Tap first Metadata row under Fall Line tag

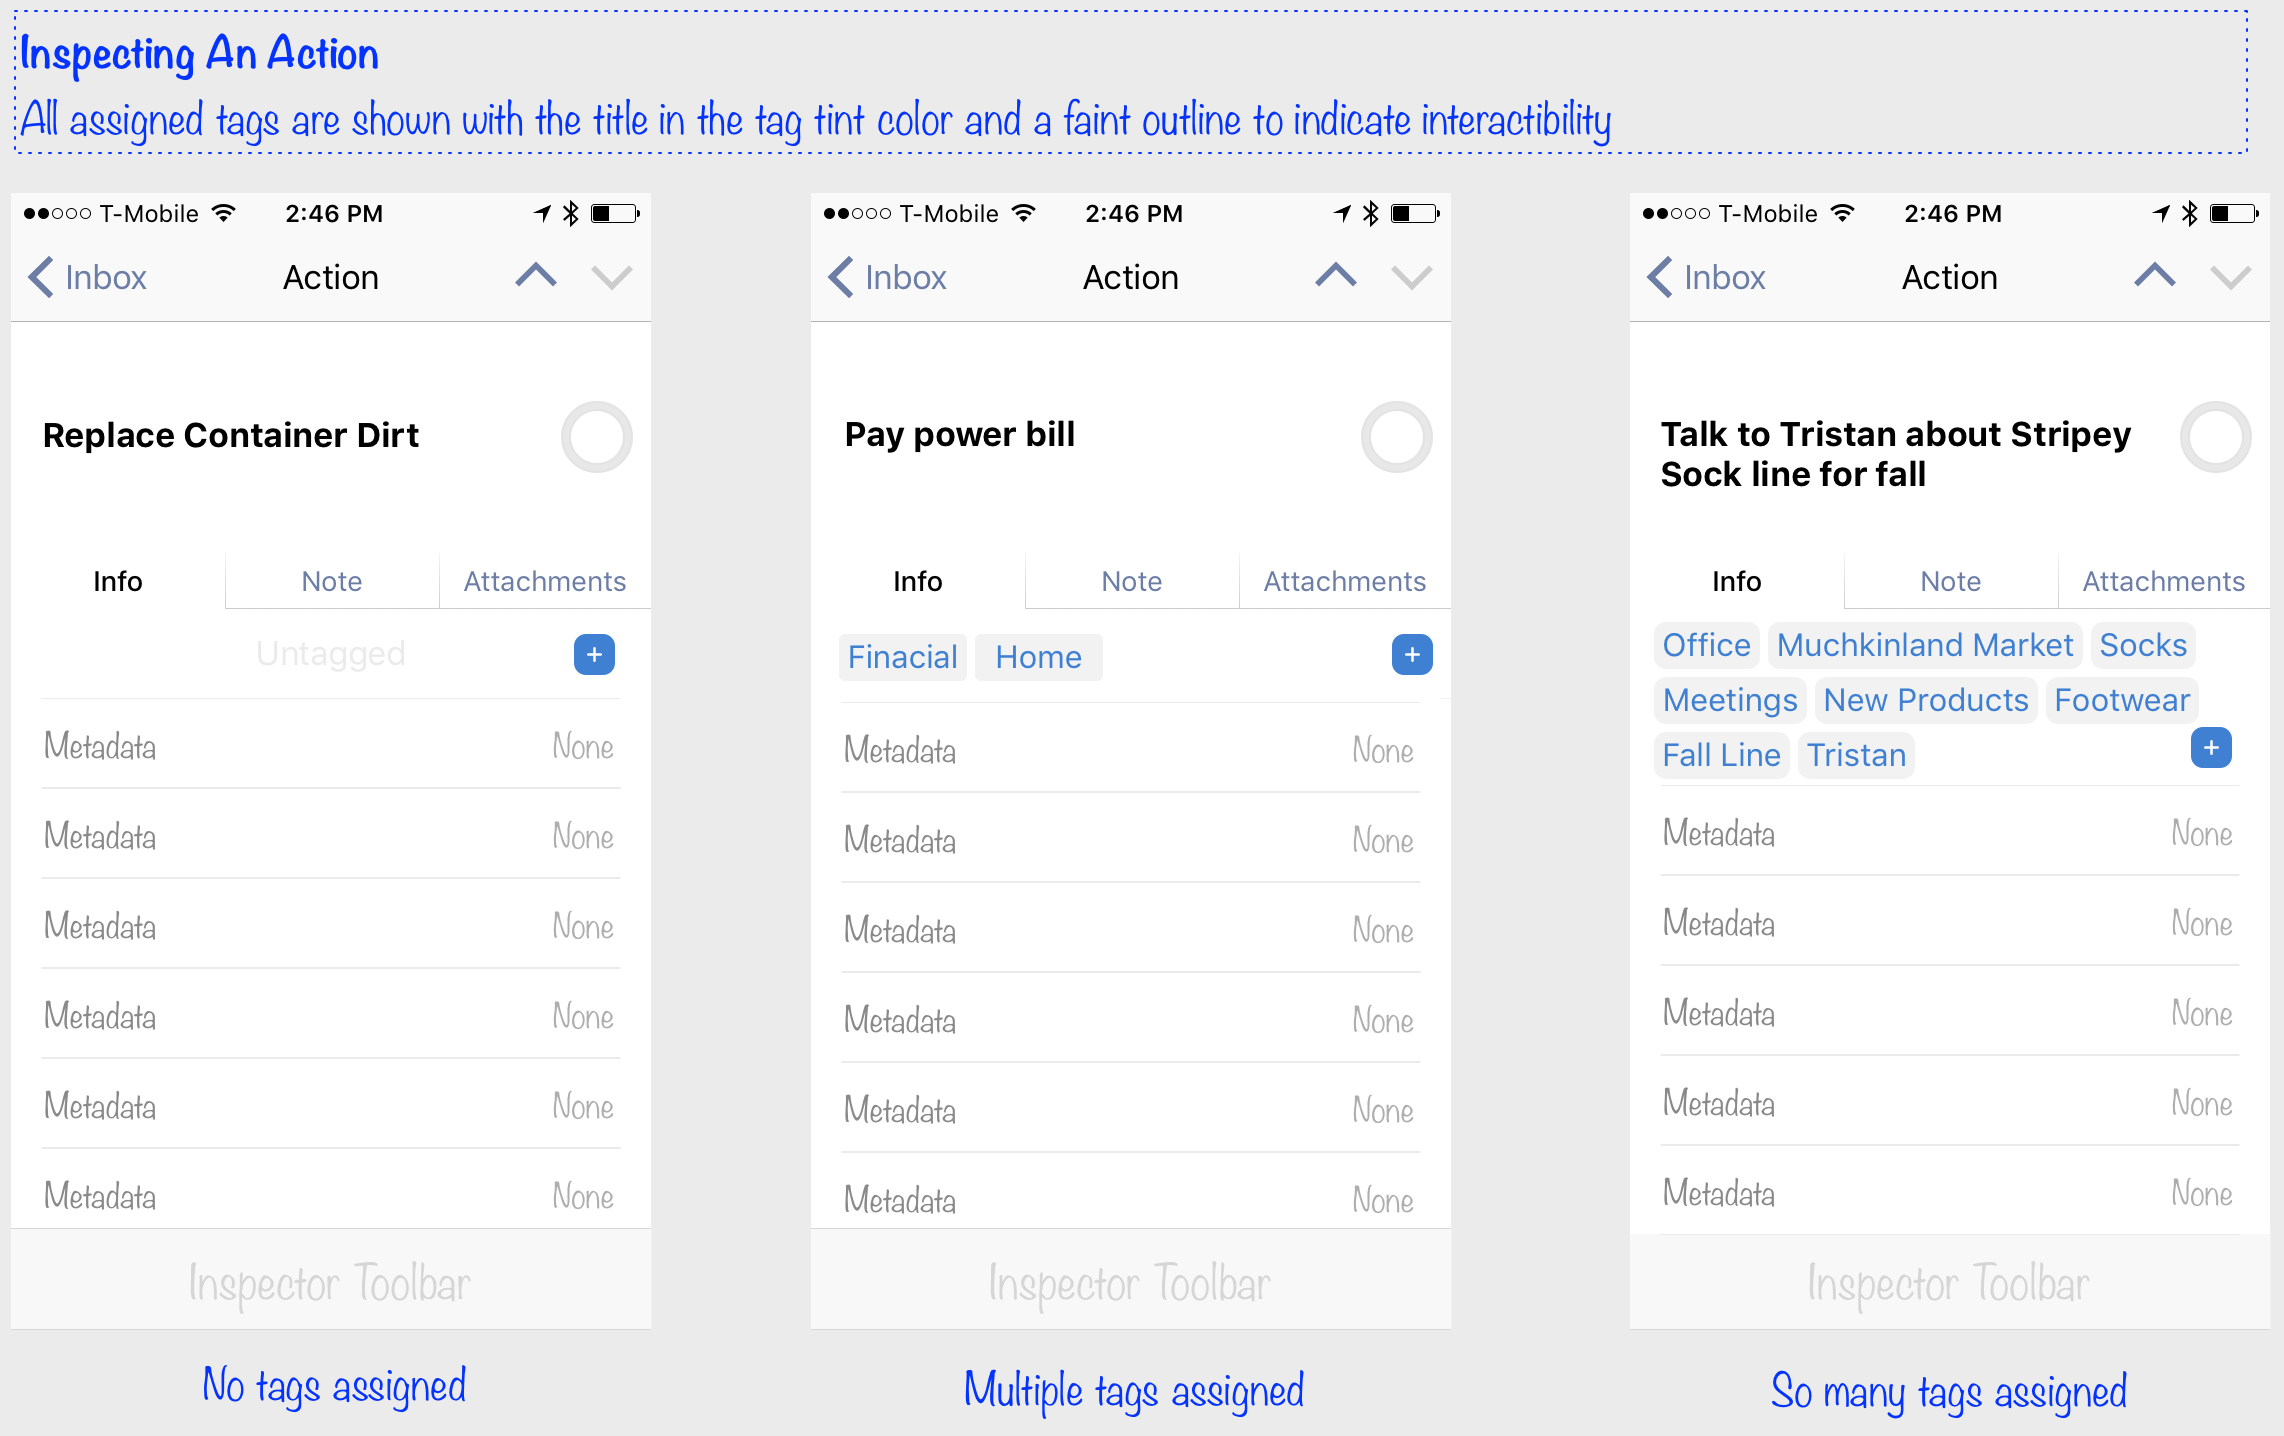[x=1950, y=832]
